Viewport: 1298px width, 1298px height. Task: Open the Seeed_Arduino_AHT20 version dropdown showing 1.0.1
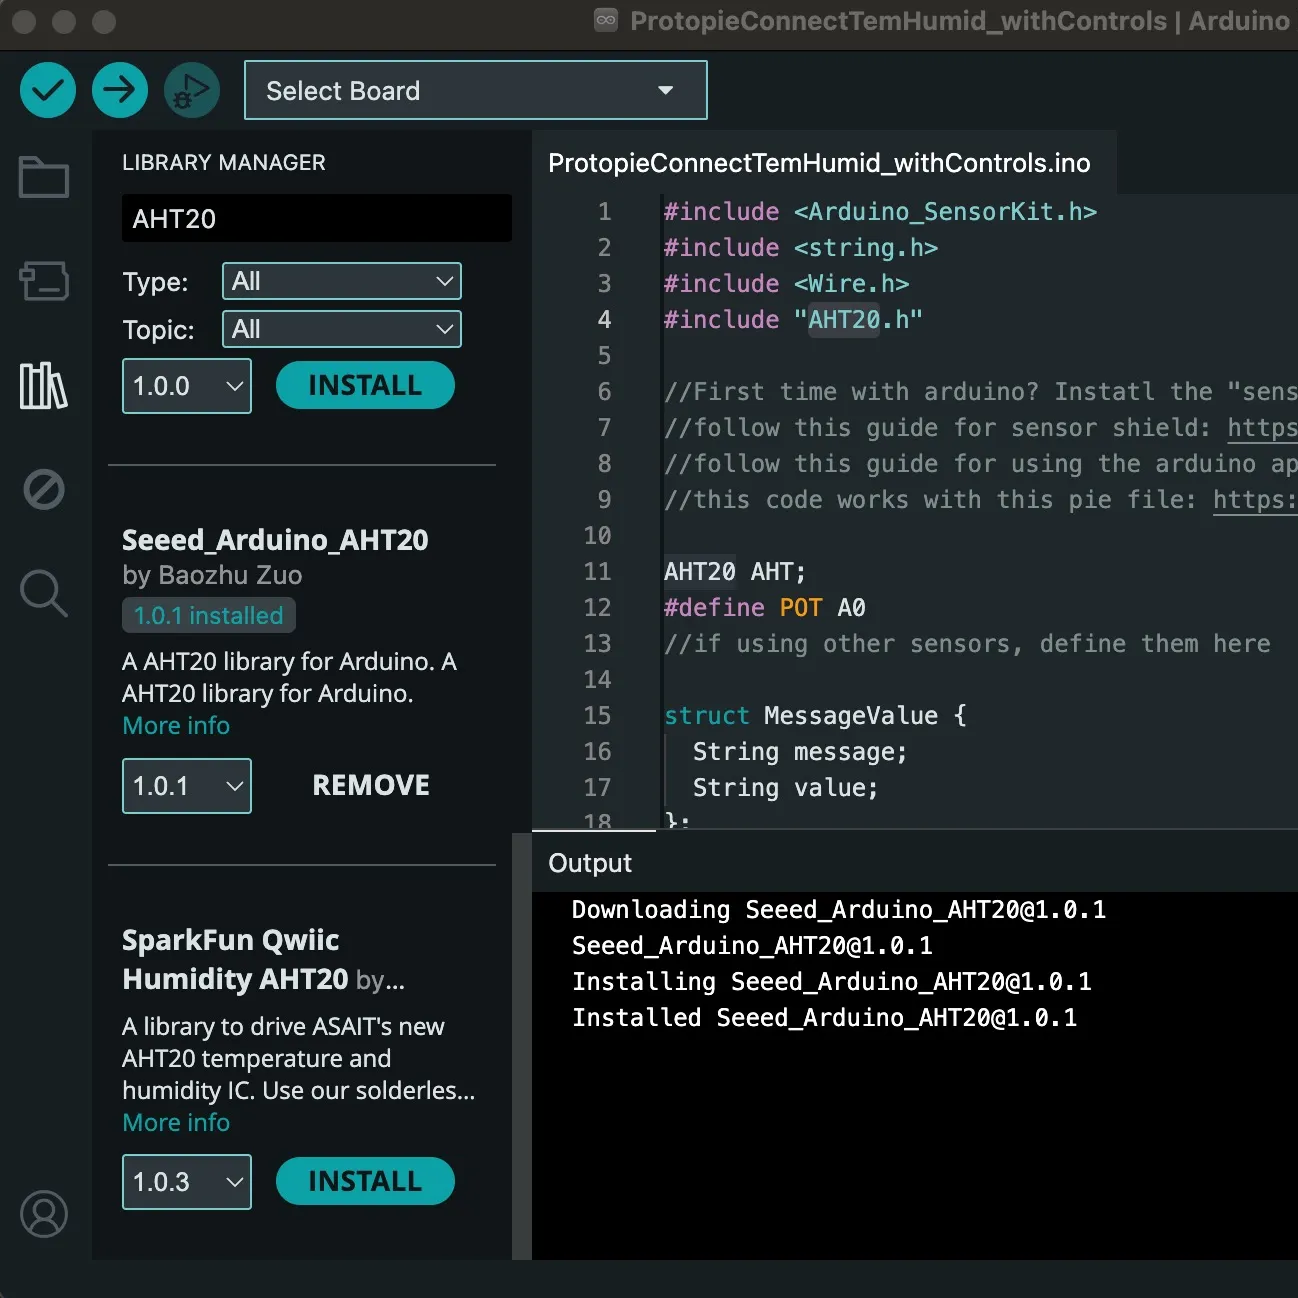(x=186, y=786)
